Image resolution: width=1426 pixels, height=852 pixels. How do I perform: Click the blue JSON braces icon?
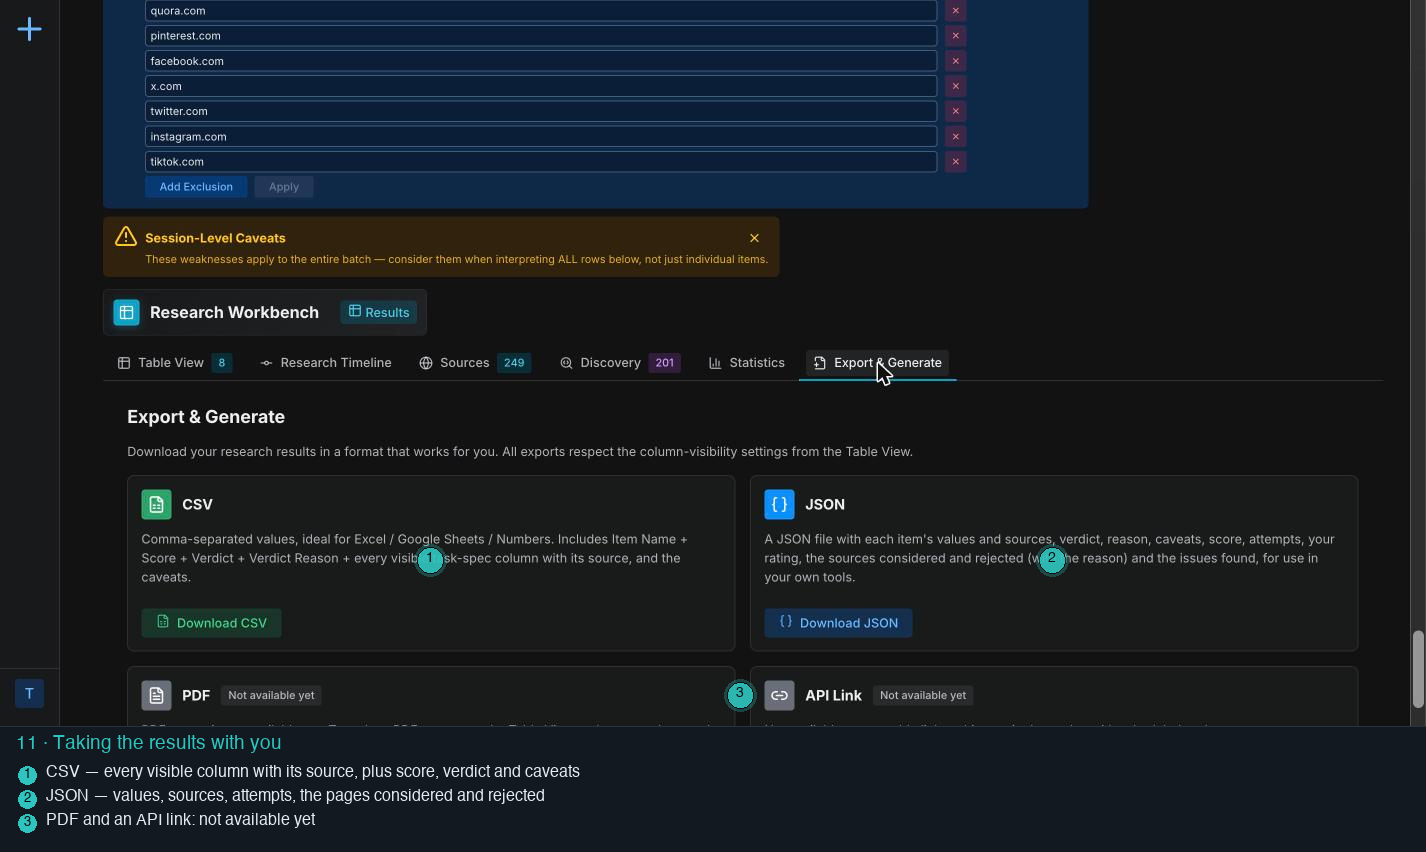click(x=779, y=504)
